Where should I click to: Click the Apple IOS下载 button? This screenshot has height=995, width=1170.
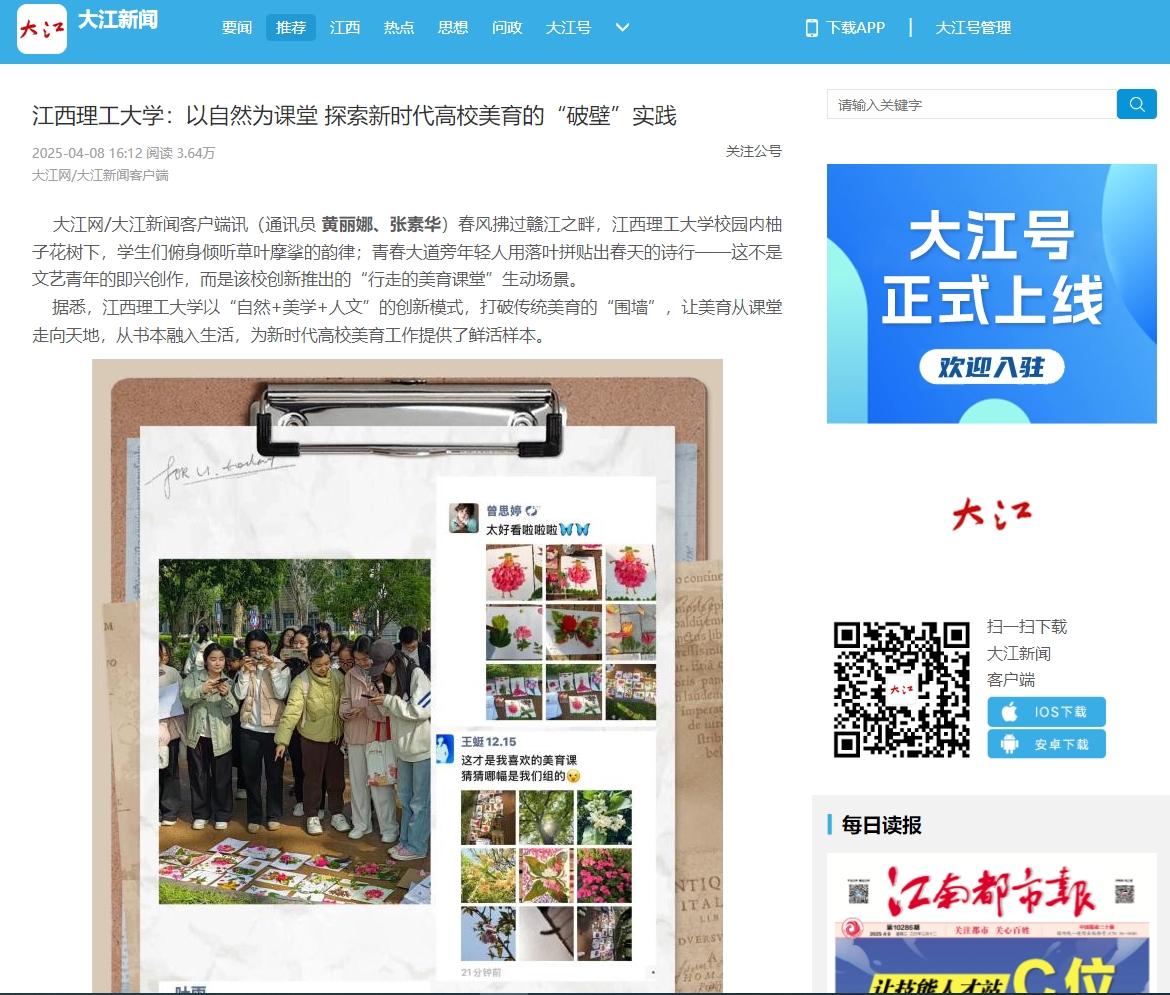coord(1046,712)
